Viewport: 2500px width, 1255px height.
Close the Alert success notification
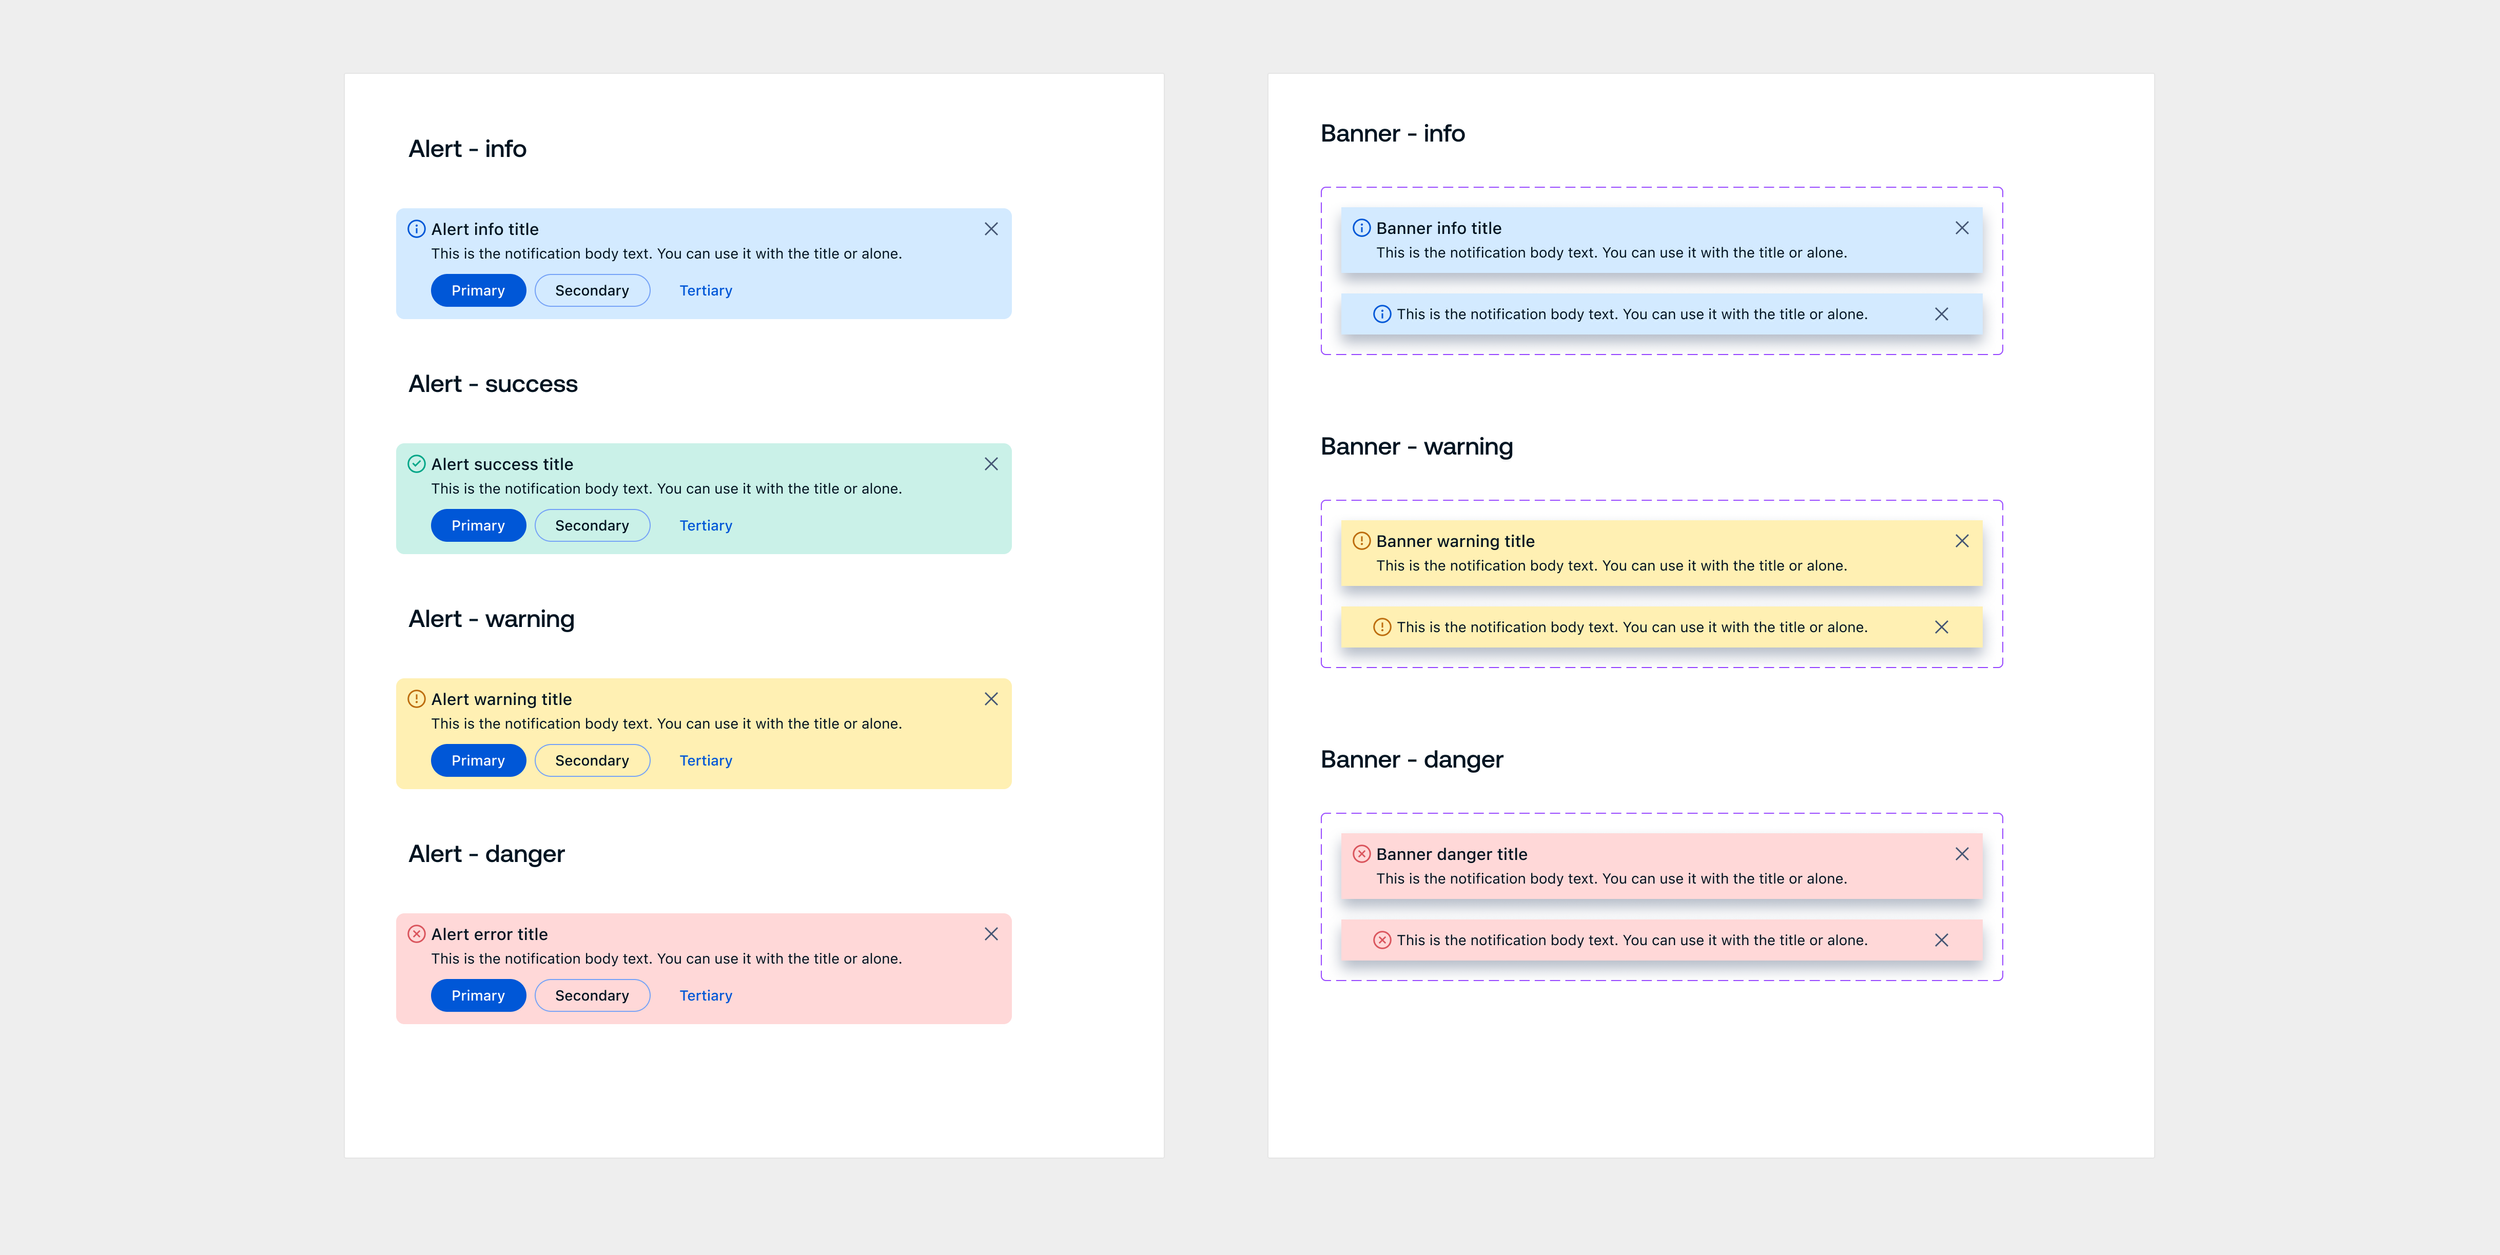990,464
